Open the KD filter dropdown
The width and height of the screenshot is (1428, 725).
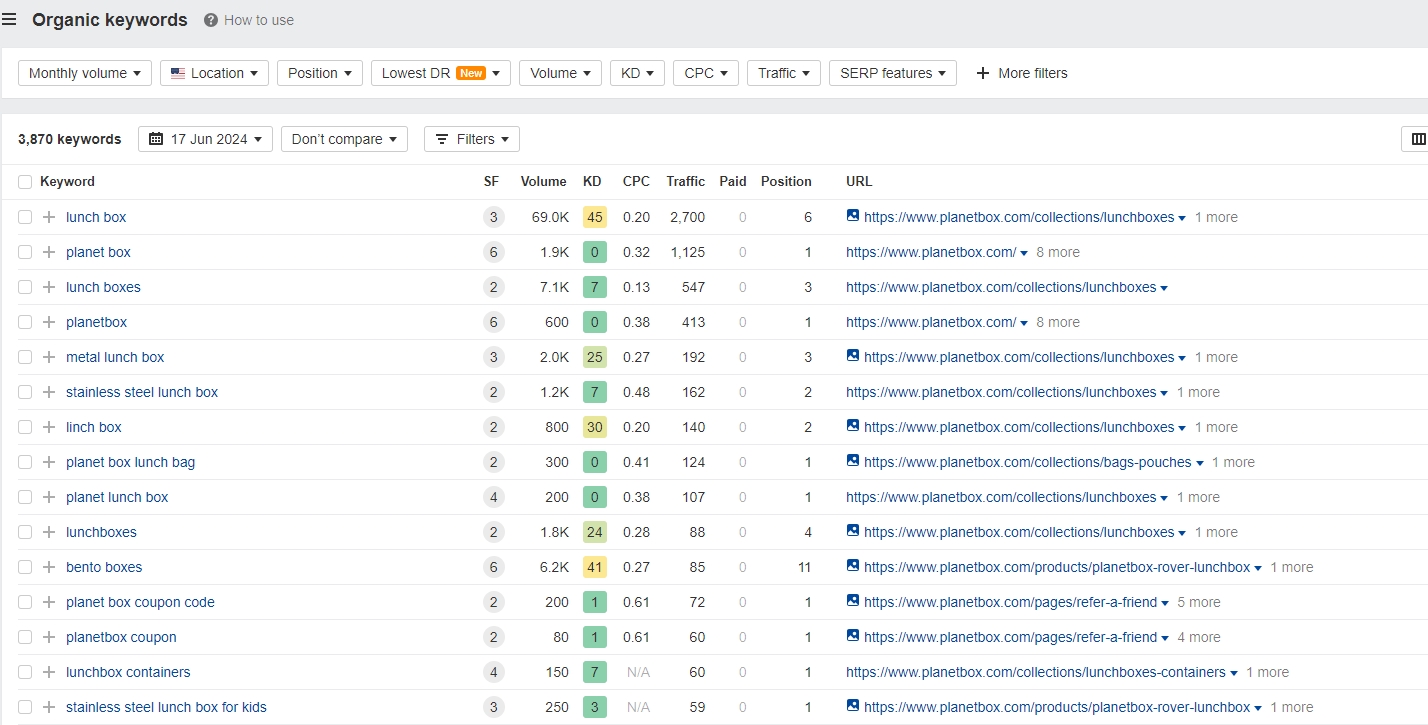637,73
